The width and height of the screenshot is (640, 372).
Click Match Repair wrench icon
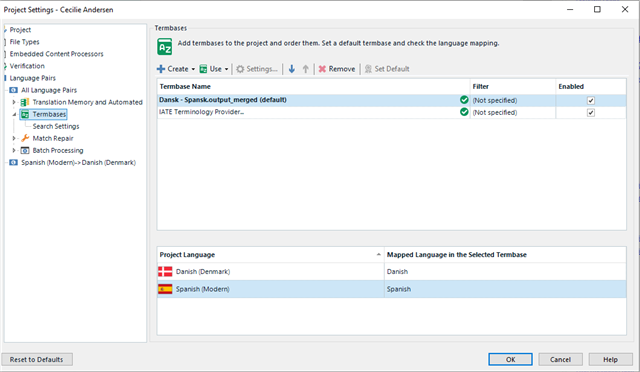(x=25, y=138)
